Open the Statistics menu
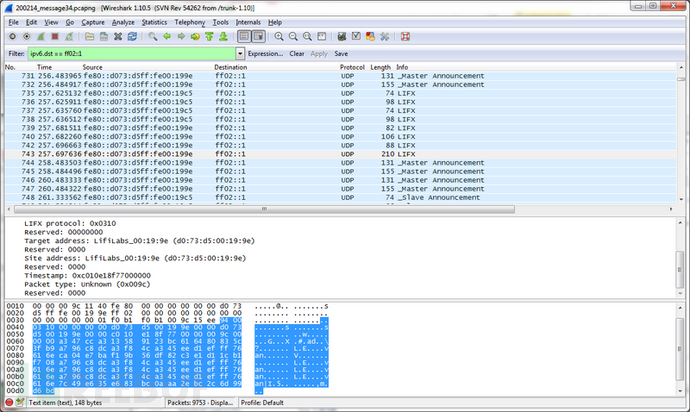 (x=154, y=22)
